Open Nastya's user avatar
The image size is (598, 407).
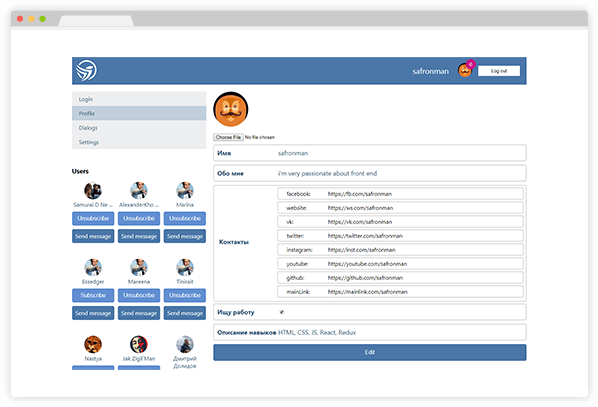click(x=93, y=344)
